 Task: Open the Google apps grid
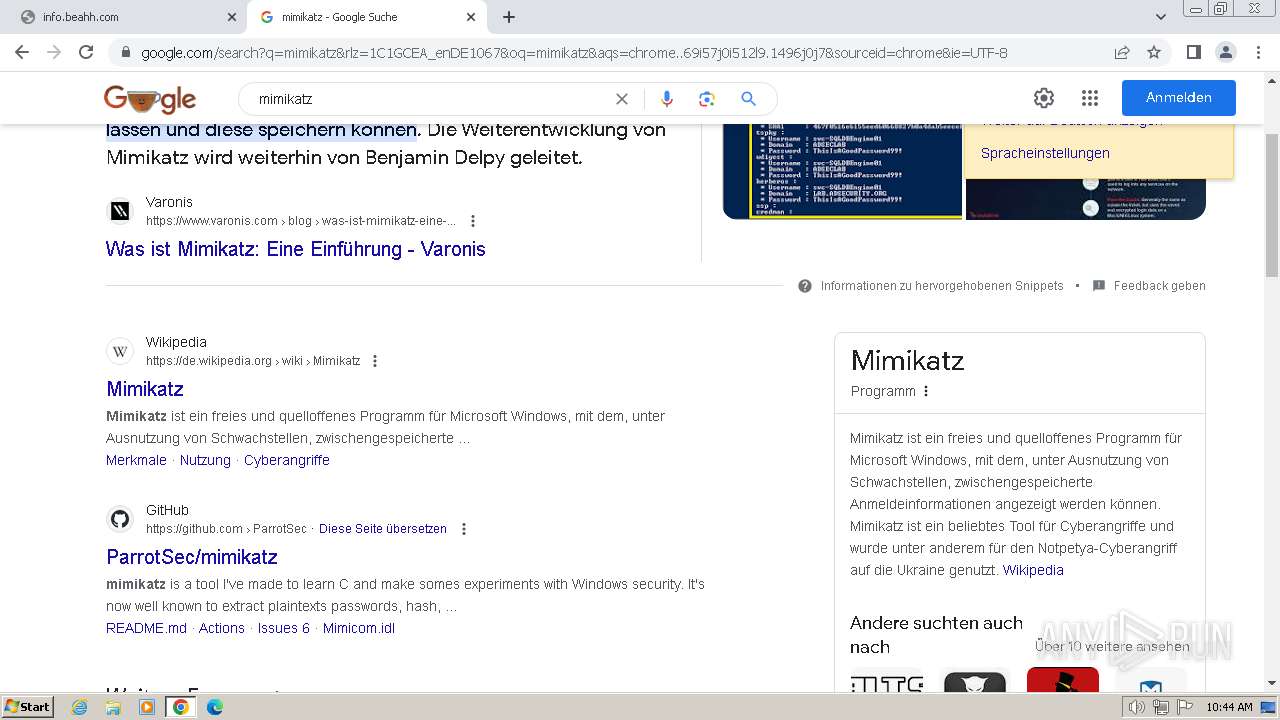click(x=1090, y=98)
